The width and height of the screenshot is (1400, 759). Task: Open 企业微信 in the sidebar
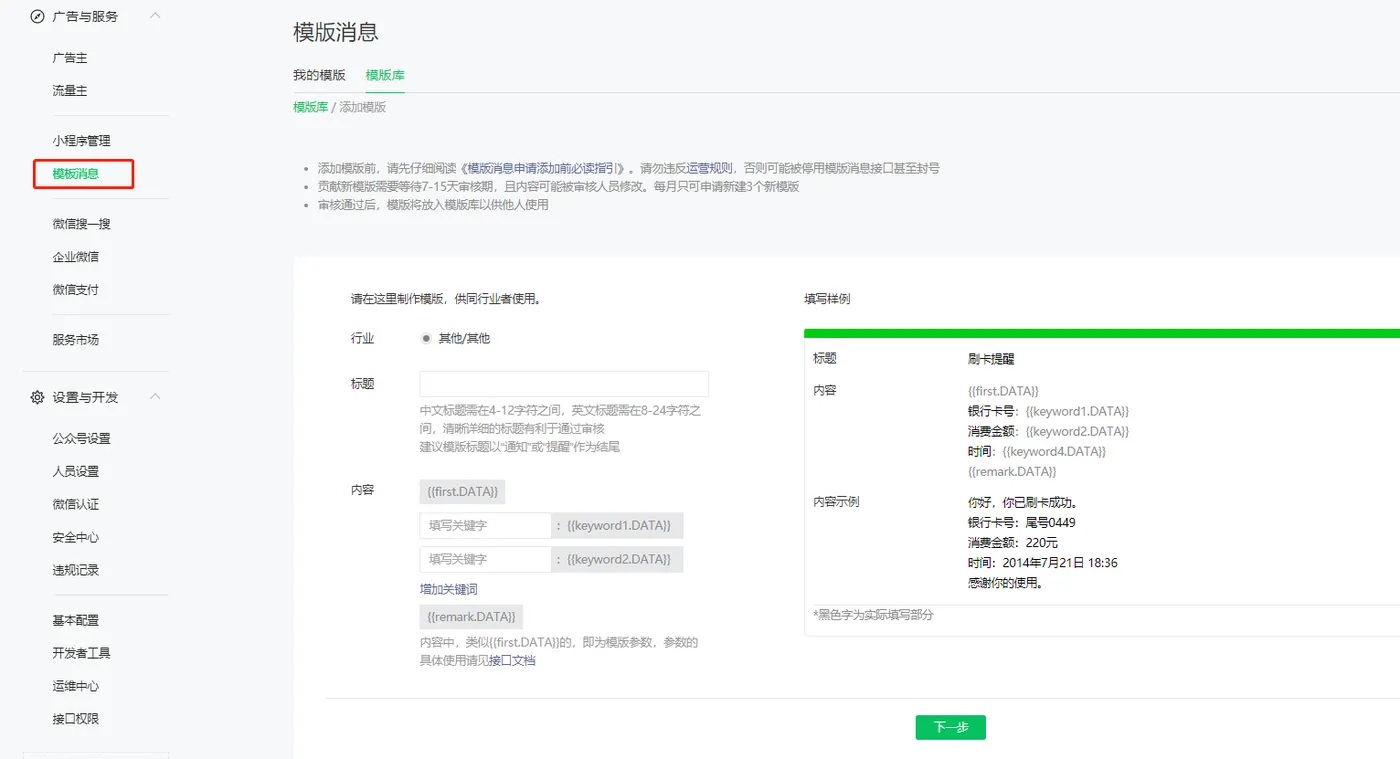pyautogui.click(x=76, y=257)
